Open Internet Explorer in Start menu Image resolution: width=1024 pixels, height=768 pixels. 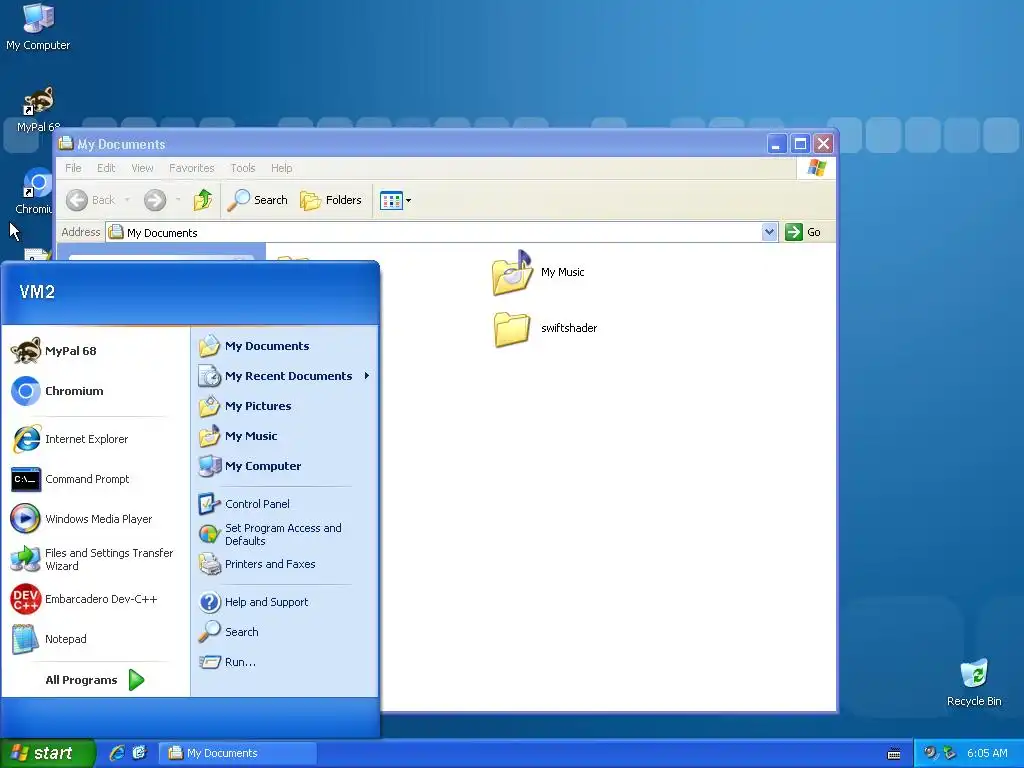tap(96, 439)
